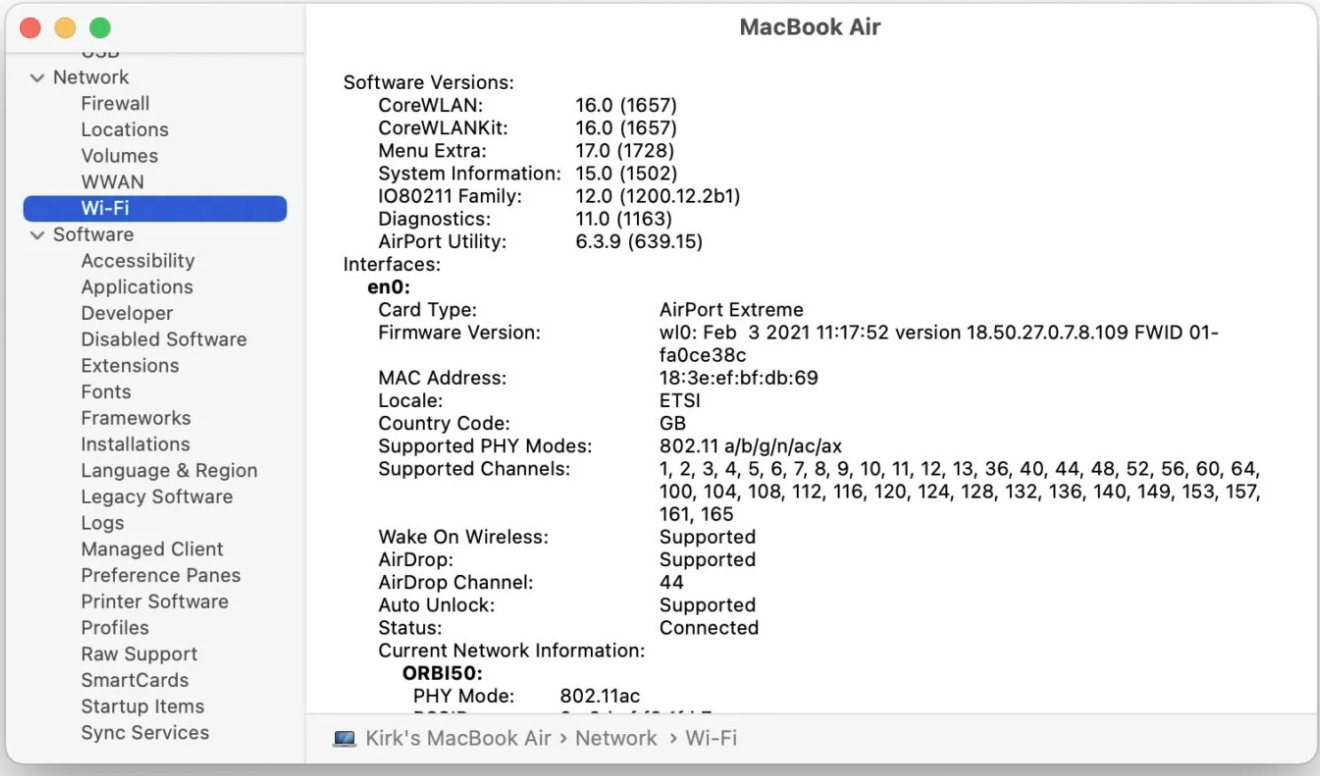Viewport: 1320px width, 776px height.
Task: Choose WWAN in the sidebar
Action: tap(112, 182)
